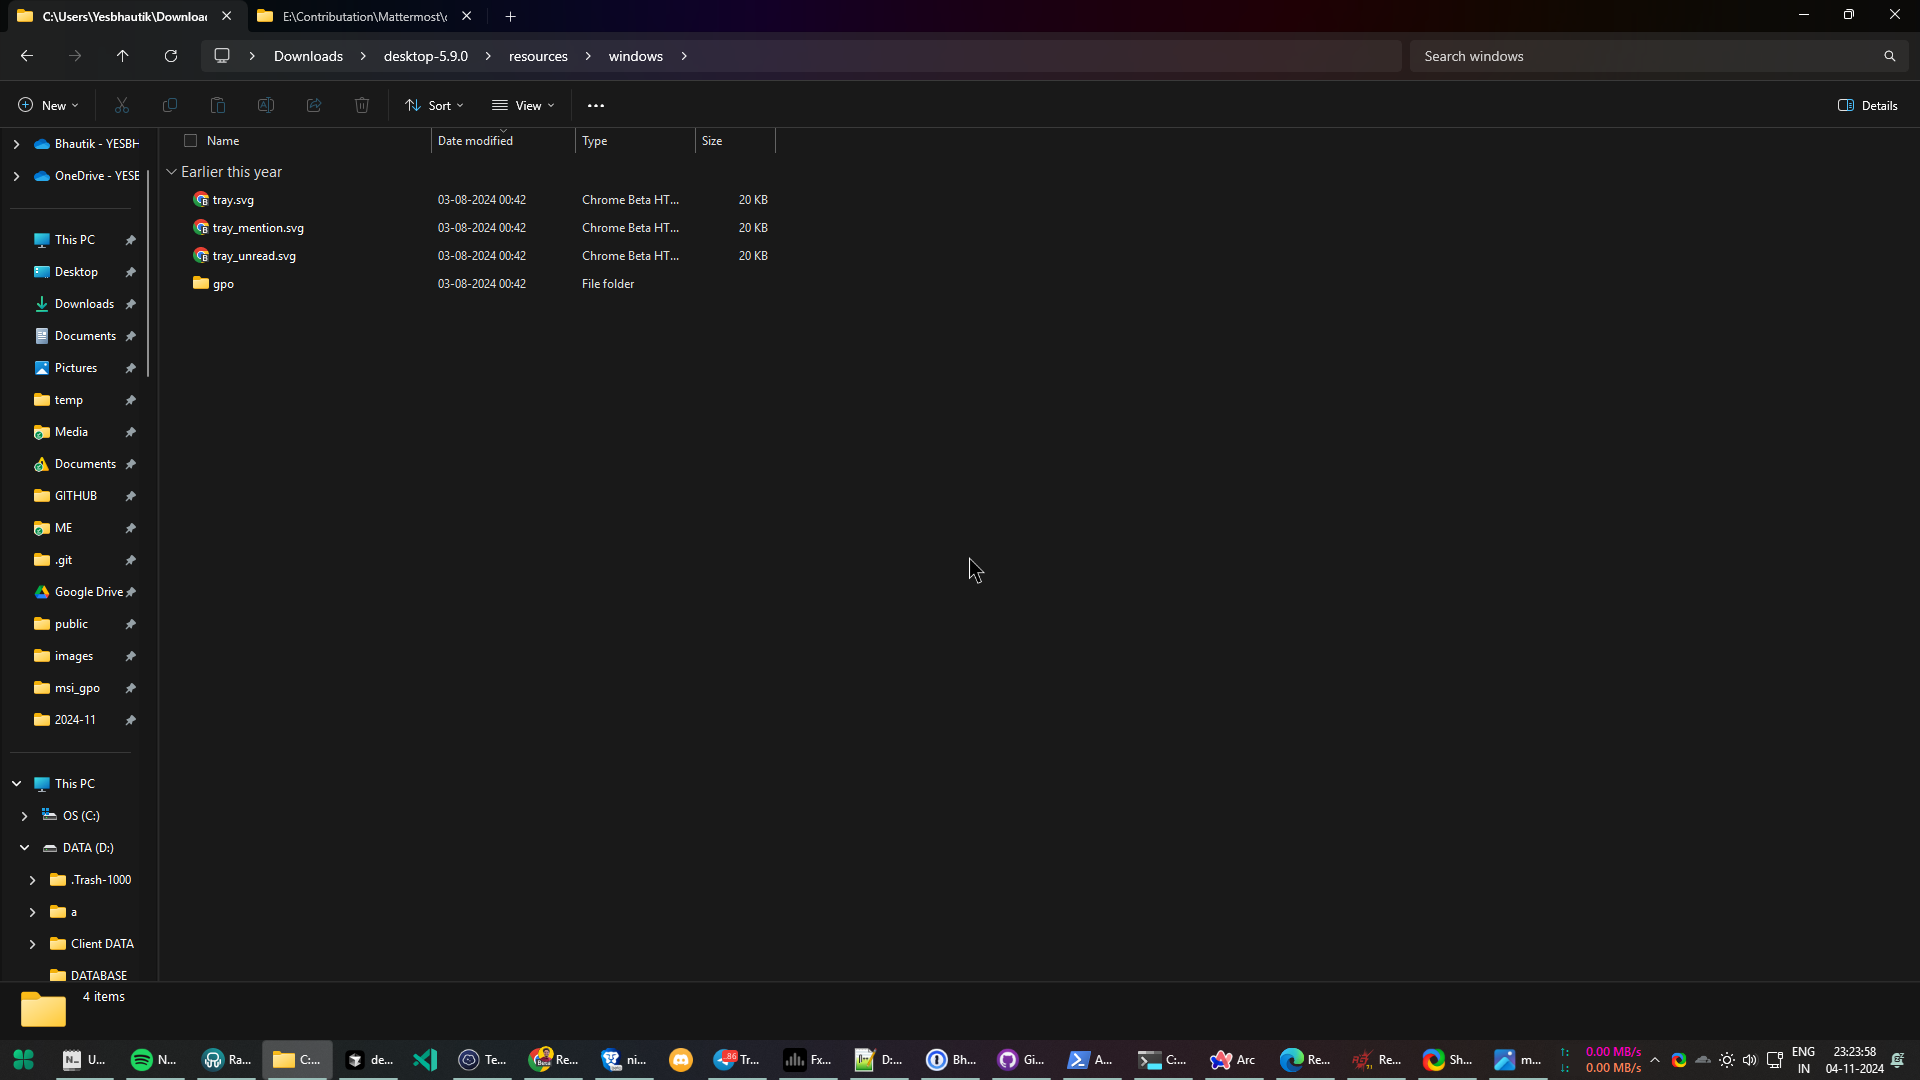The width and height of the screenshot is (1920, 1080).
Task: Click the Delete (trash) icon in the toolbar
Action: (361, 105)
